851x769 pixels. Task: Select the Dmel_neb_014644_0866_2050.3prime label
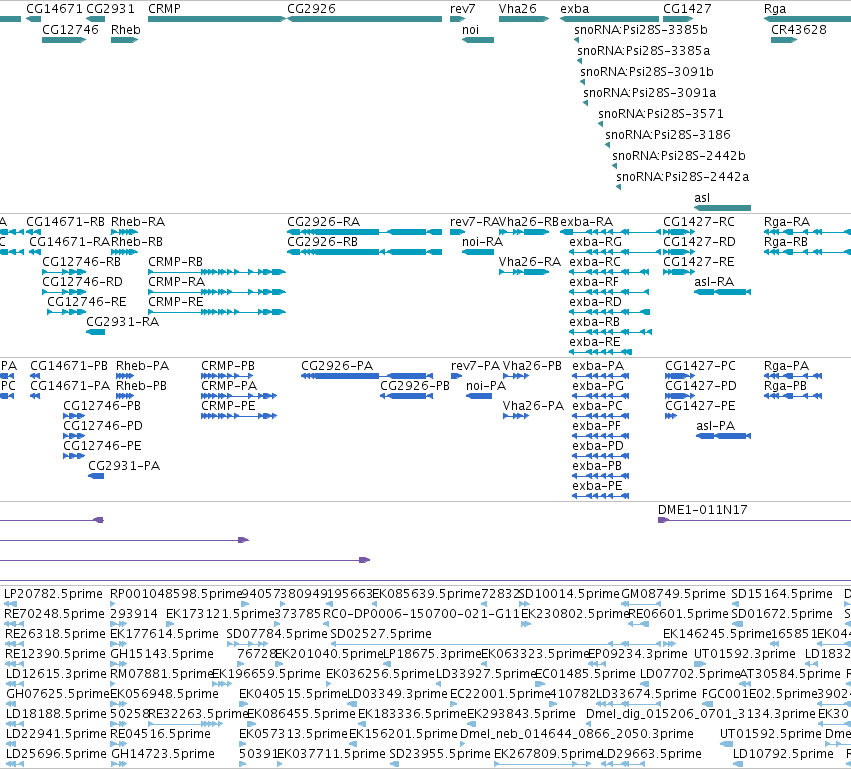pyautogui.click(x=577, y=734)
